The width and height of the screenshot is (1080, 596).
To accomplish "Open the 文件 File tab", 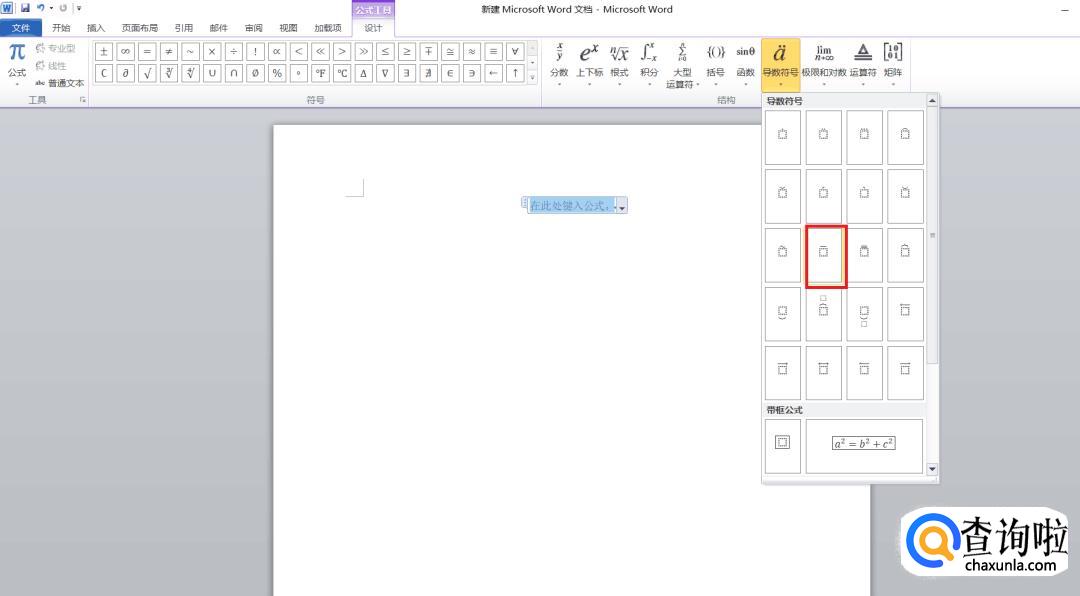I will point(21,28).
